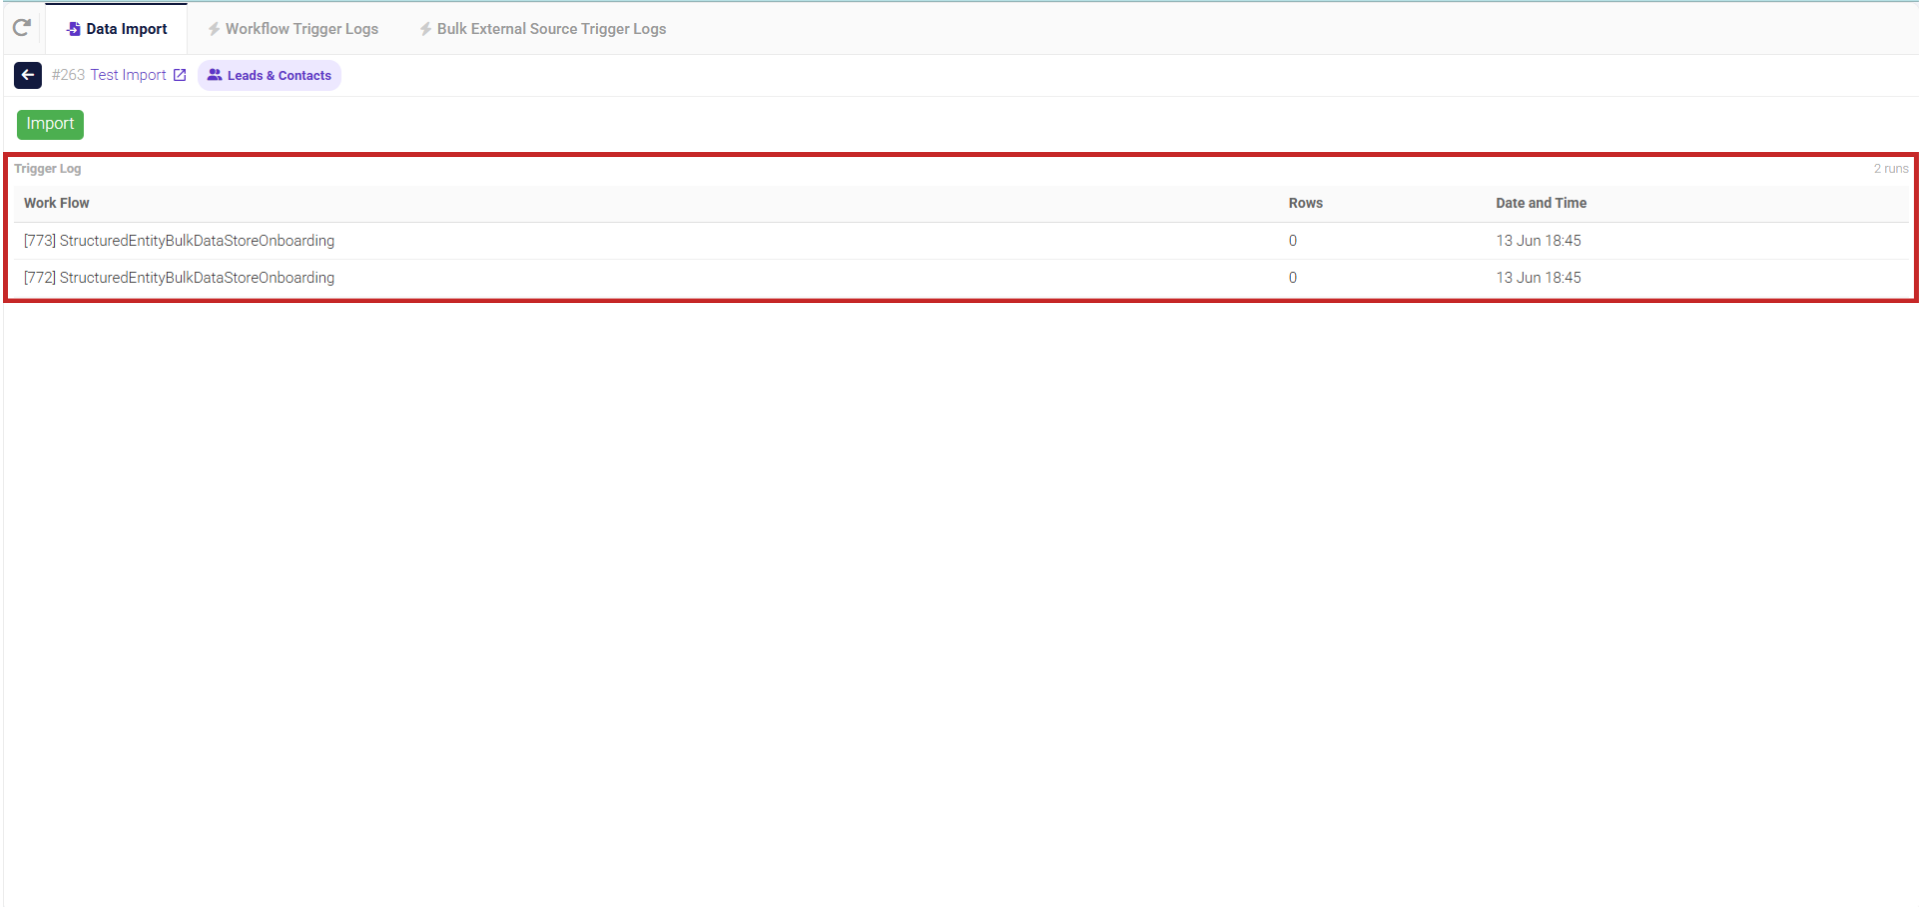This screenshot has height=909, width=1919.
Task: Select workflow row [772] StructuredEntityBulkDataStoreOnboarding
Action: pyautogui.click(x=960, y=278)
